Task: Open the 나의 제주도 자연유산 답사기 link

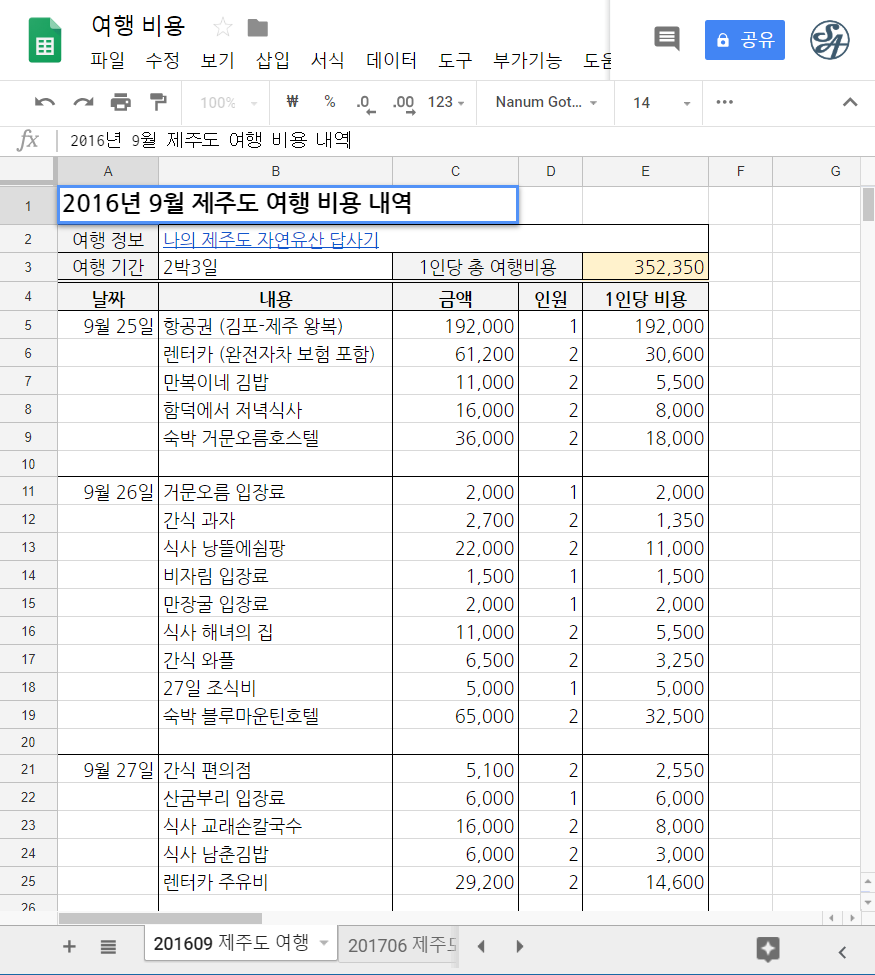Action: coord(270,240)
